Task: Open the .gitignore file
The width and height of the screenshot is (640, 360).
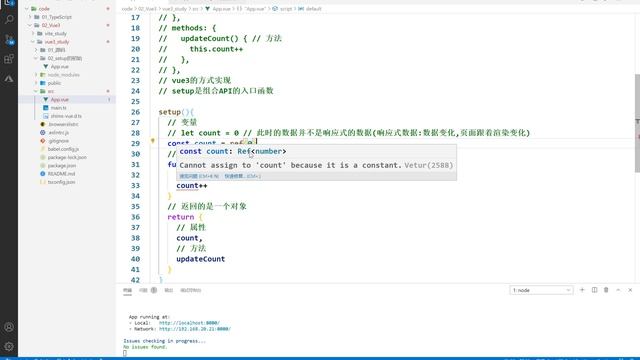Action: tap(58, 141)
